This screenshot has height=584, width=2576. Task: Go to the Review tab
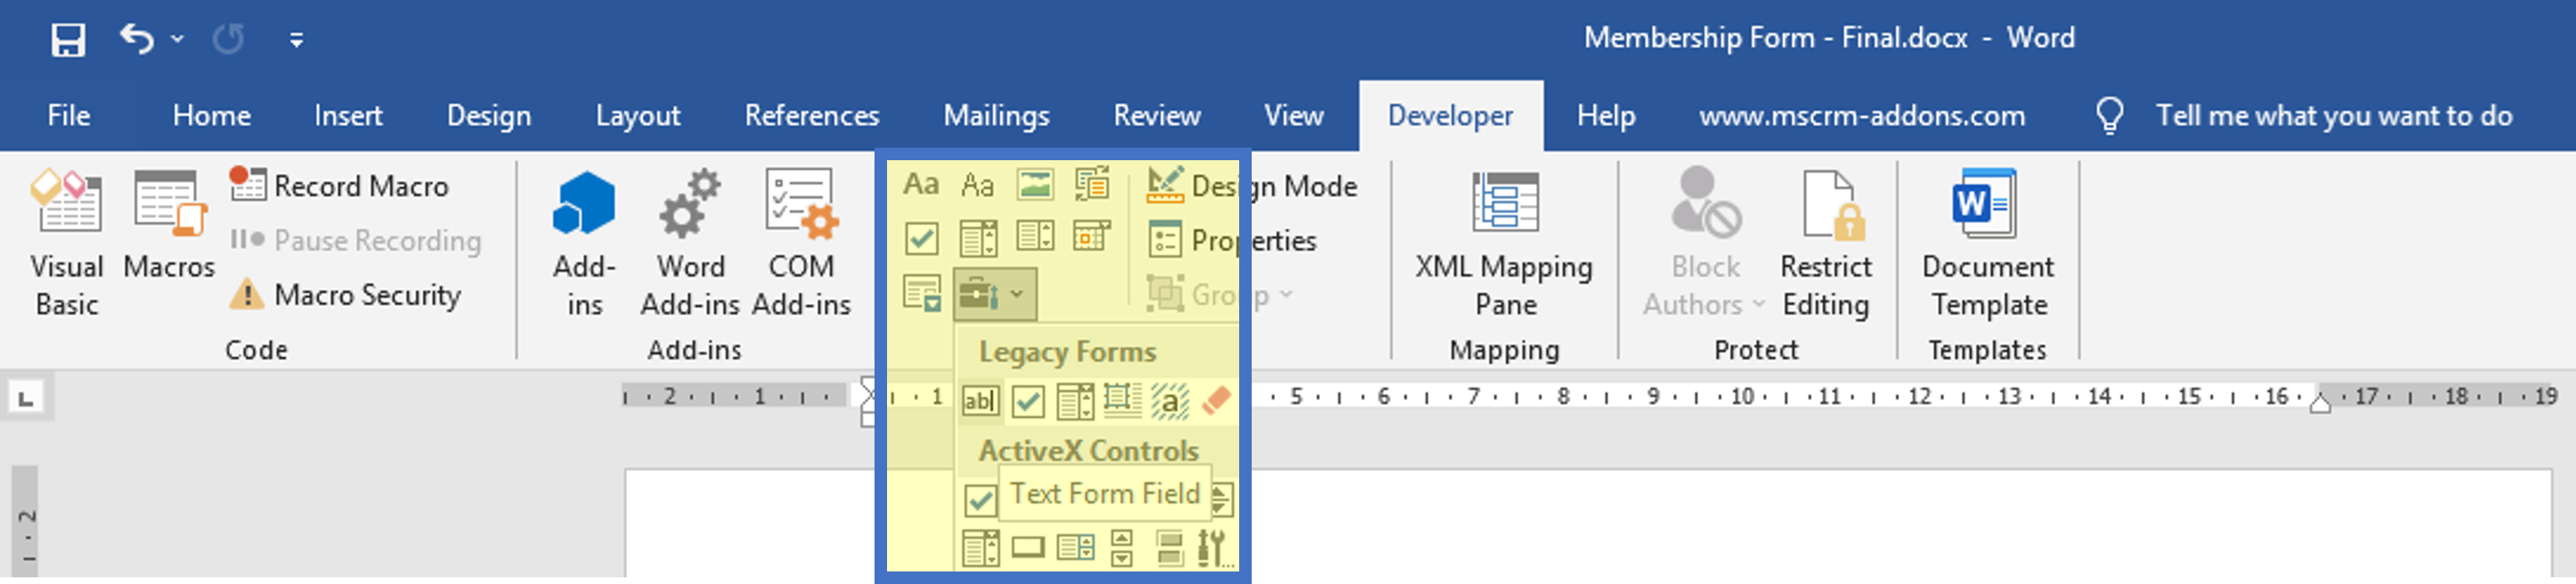tap(1157, 116)
